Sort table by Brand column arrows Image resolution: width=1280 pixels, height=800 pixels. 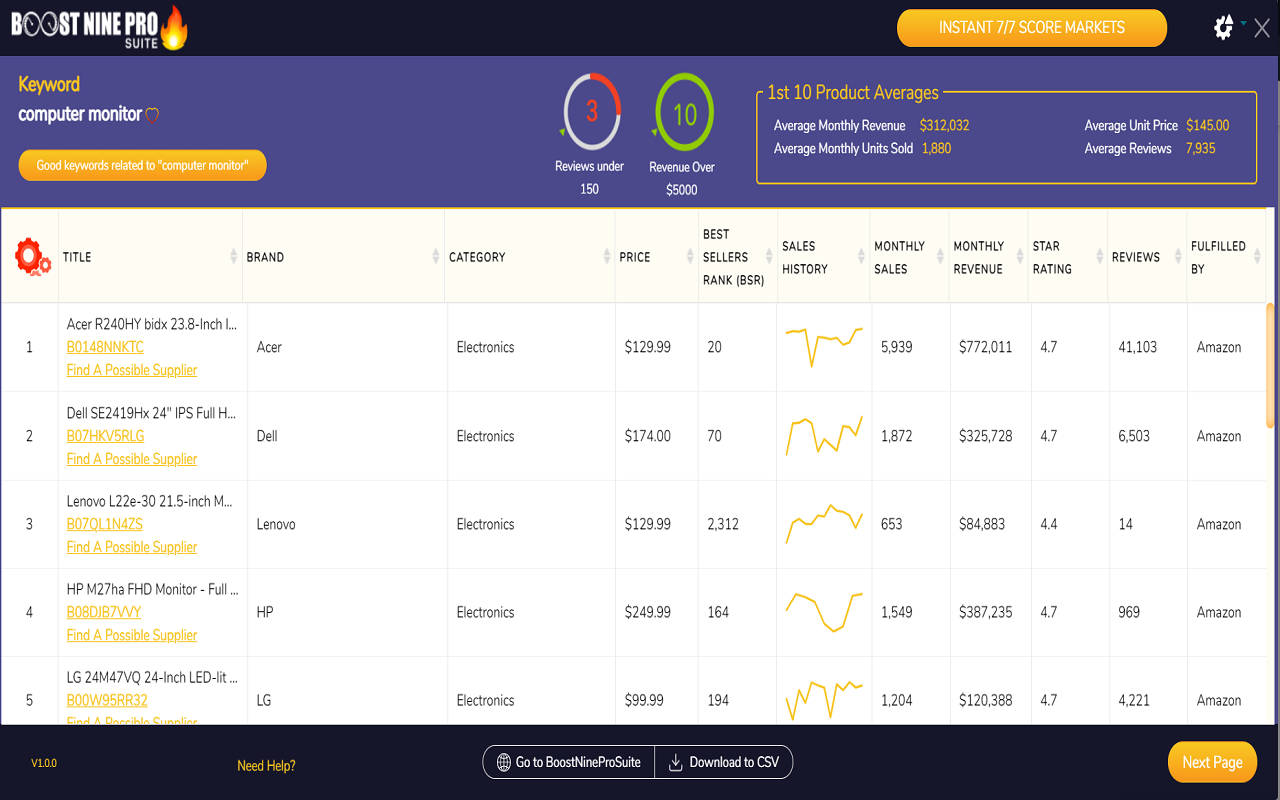tap(436, 257)
